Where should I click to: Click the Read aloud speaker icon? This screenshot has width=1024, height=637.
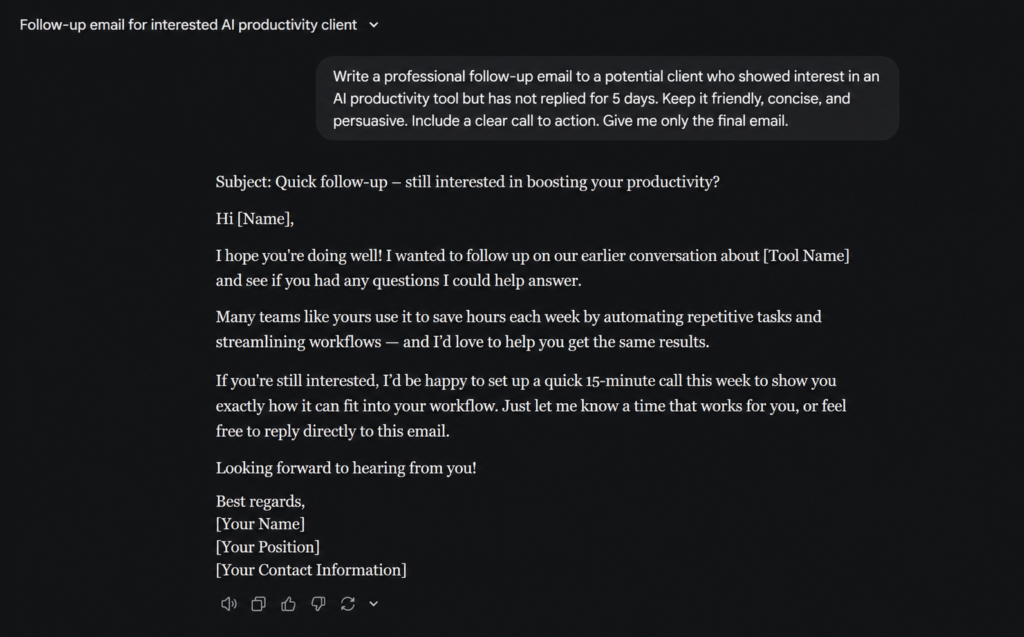[229, 604]
